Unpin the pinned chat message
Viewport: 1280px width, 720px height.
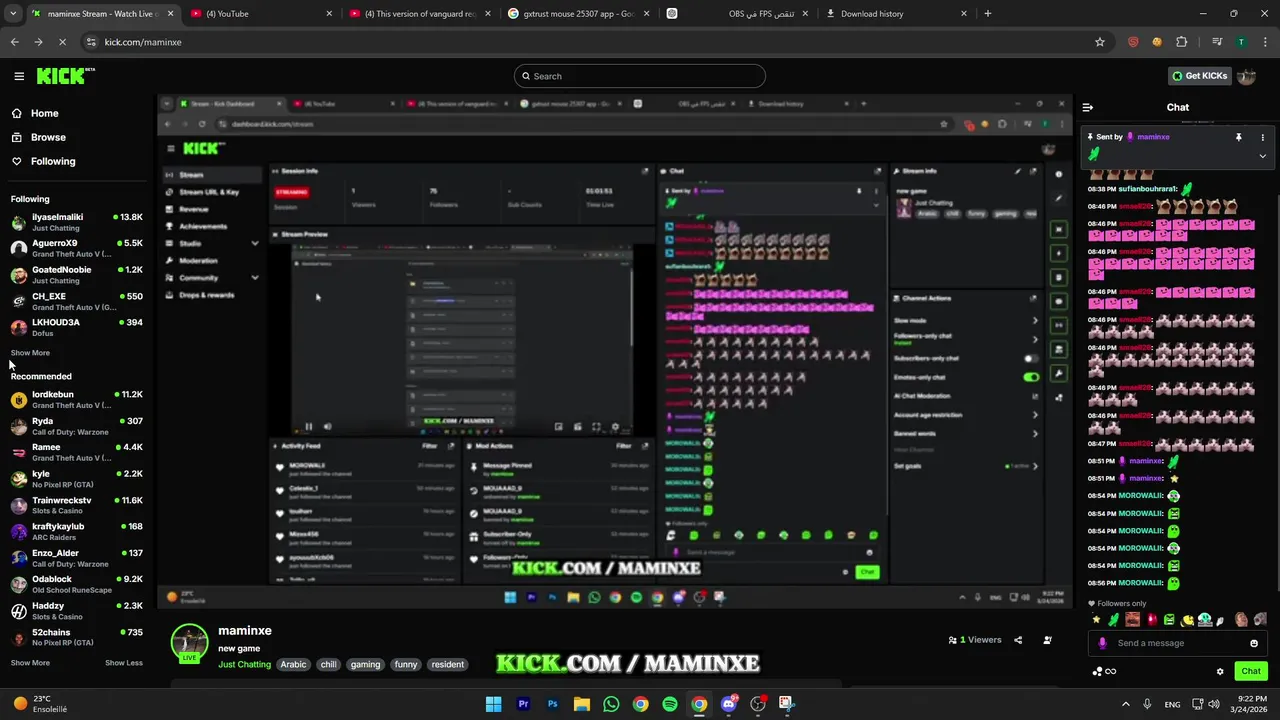pyautogui.click(x=1238, y=137)
